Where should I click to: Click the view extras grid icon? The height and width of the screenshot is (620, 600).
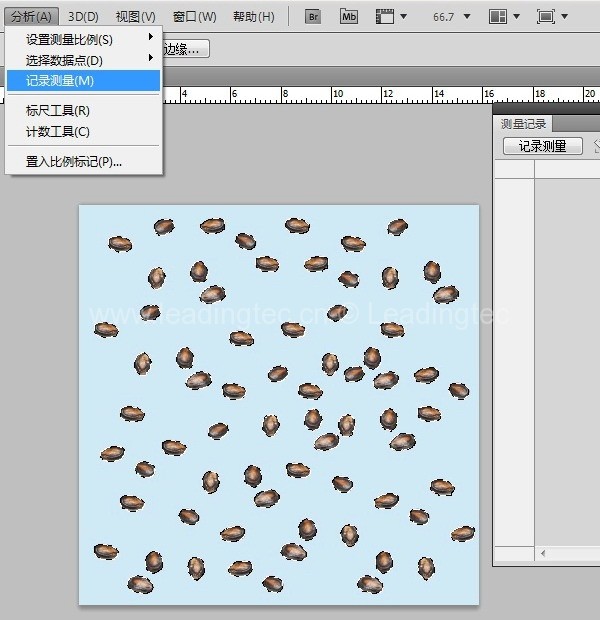pos(389,17)
